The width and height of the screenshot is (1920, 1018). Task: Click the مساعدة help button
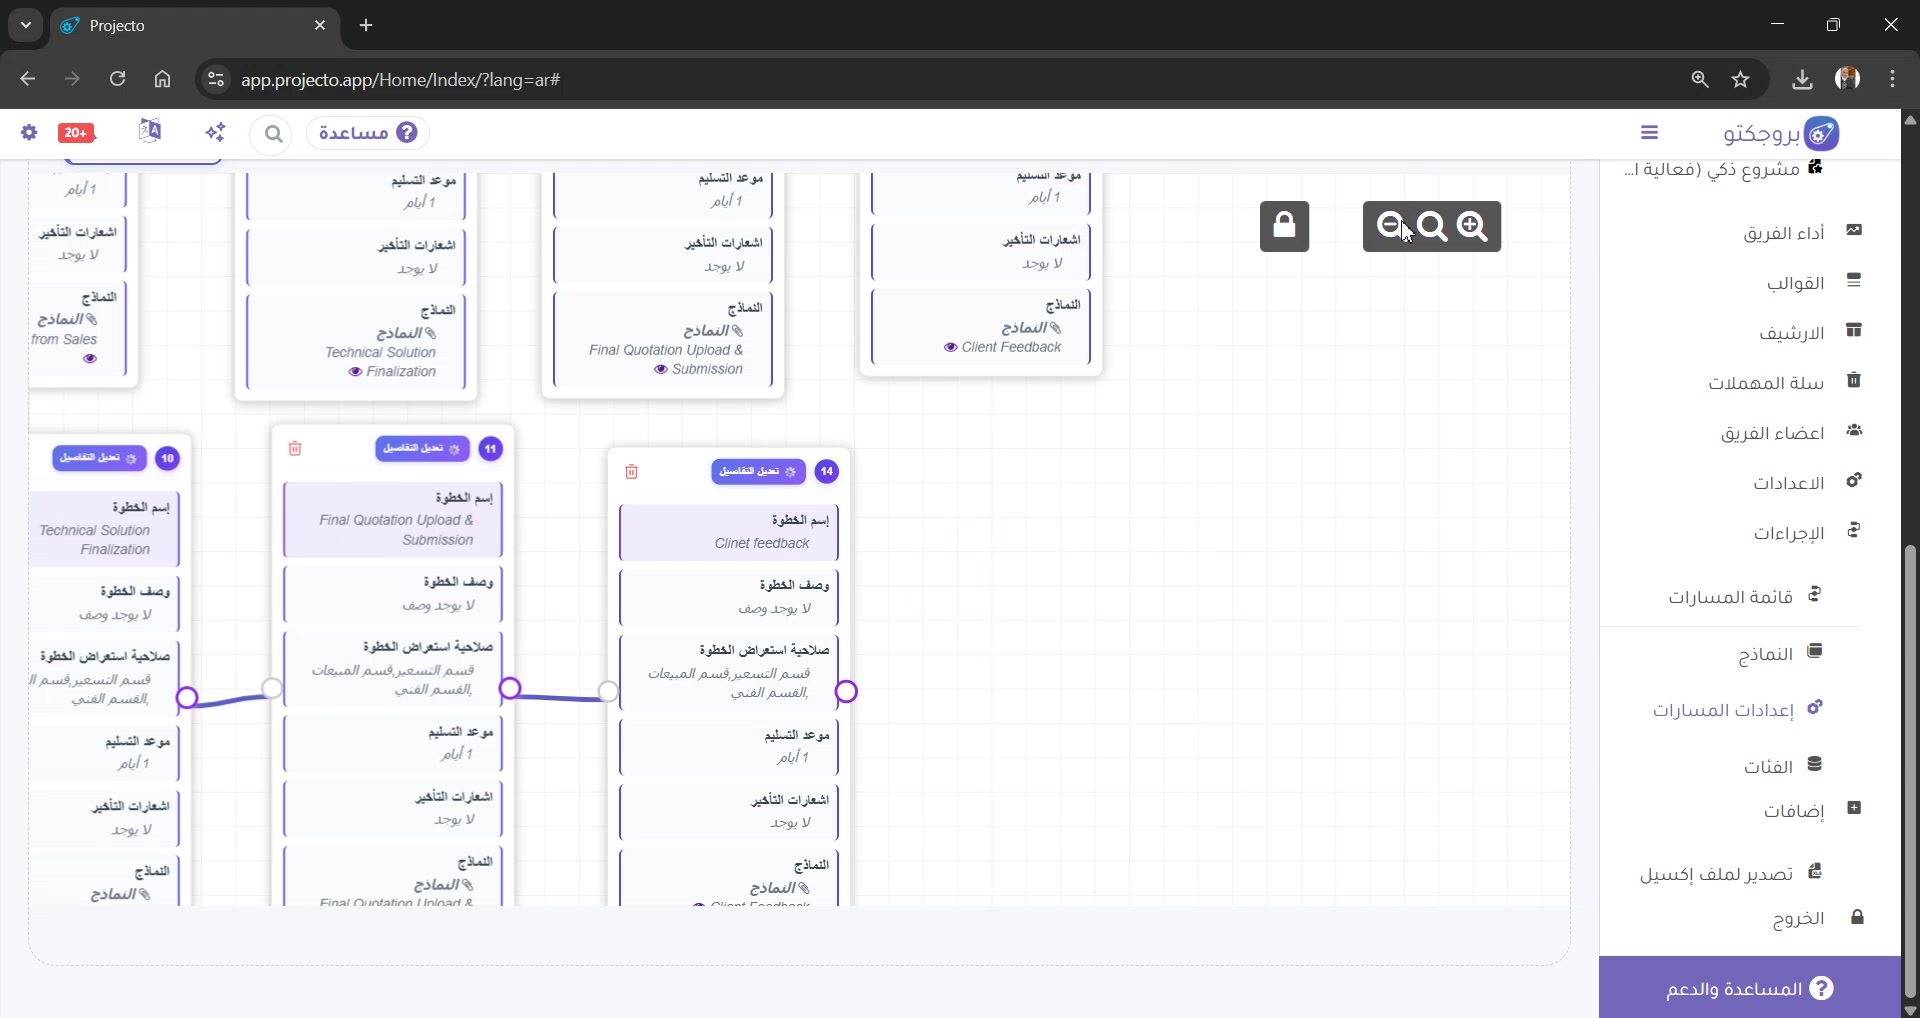click(368, 133)
